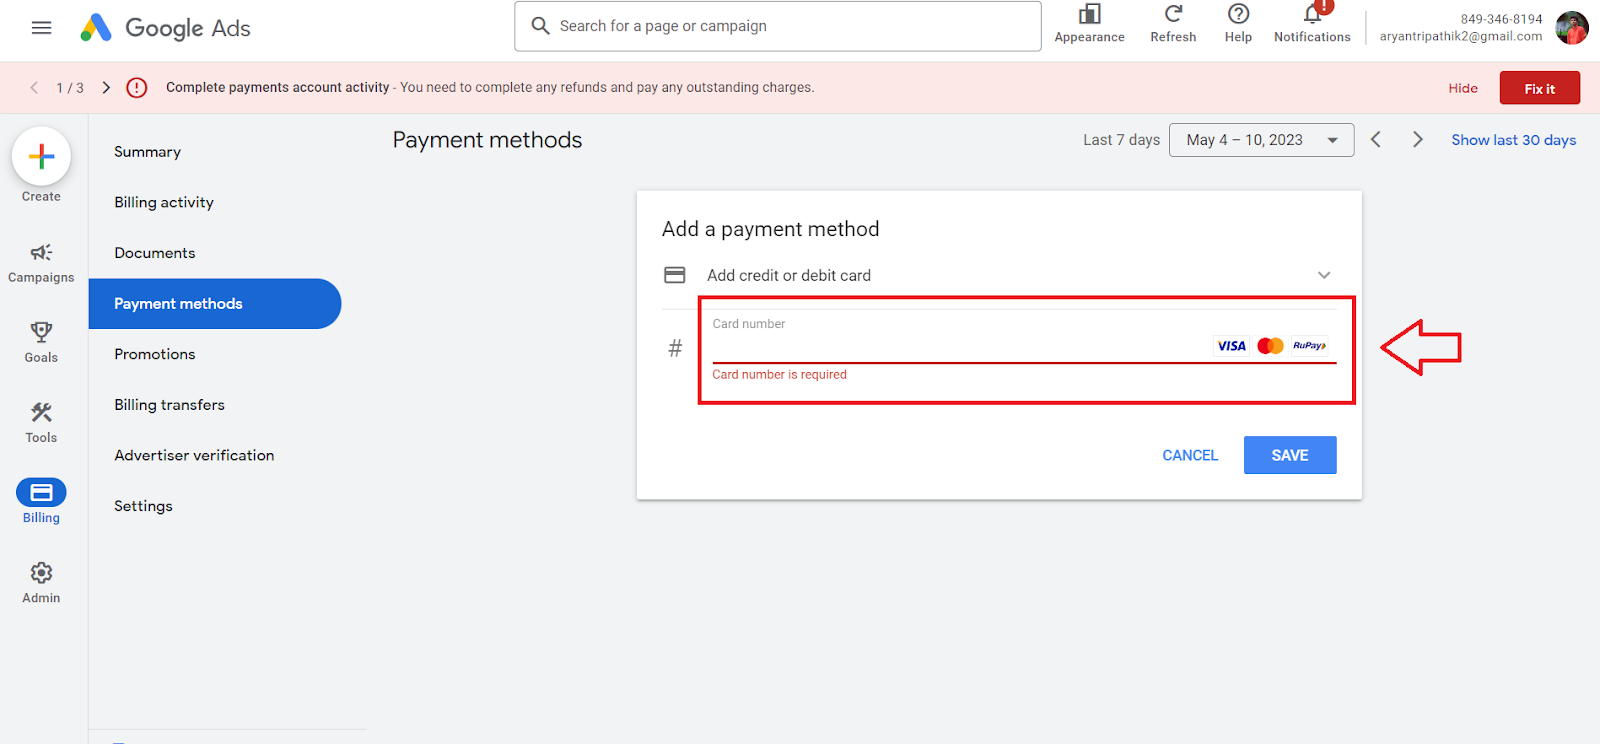Image resolution: width=1600 pixels, height=744 pixels.
Task: Click the red Fix it button
Action: pos(1540,88)
